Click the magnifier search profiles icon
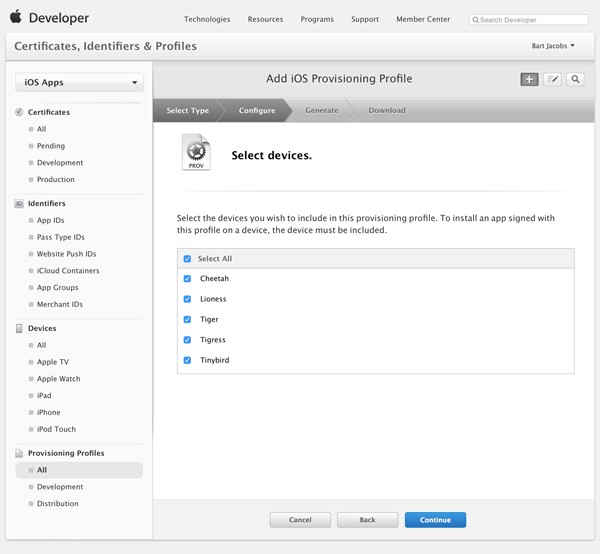Image resolution: width=600 pixels, height=554 pixels. coord(575,79)
